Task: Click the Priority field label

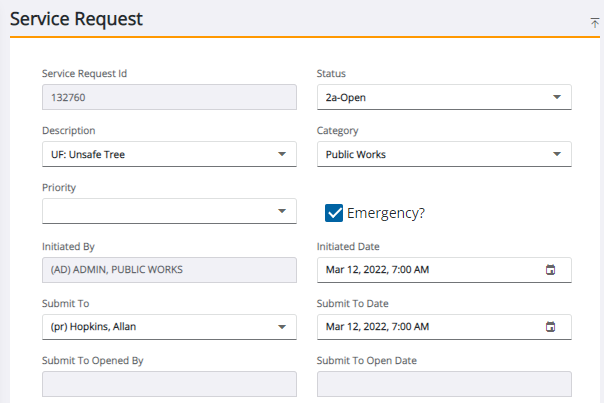Action: (59, 187)
